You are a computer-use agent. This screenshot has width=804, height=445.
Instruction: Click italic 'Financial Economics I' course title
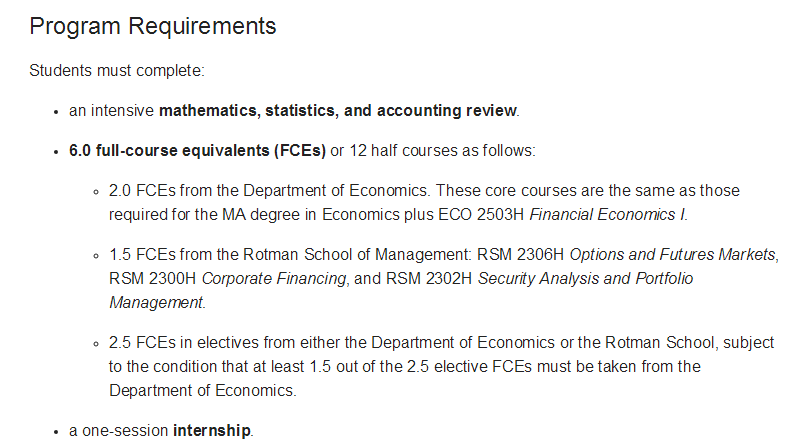pos(607,214)
